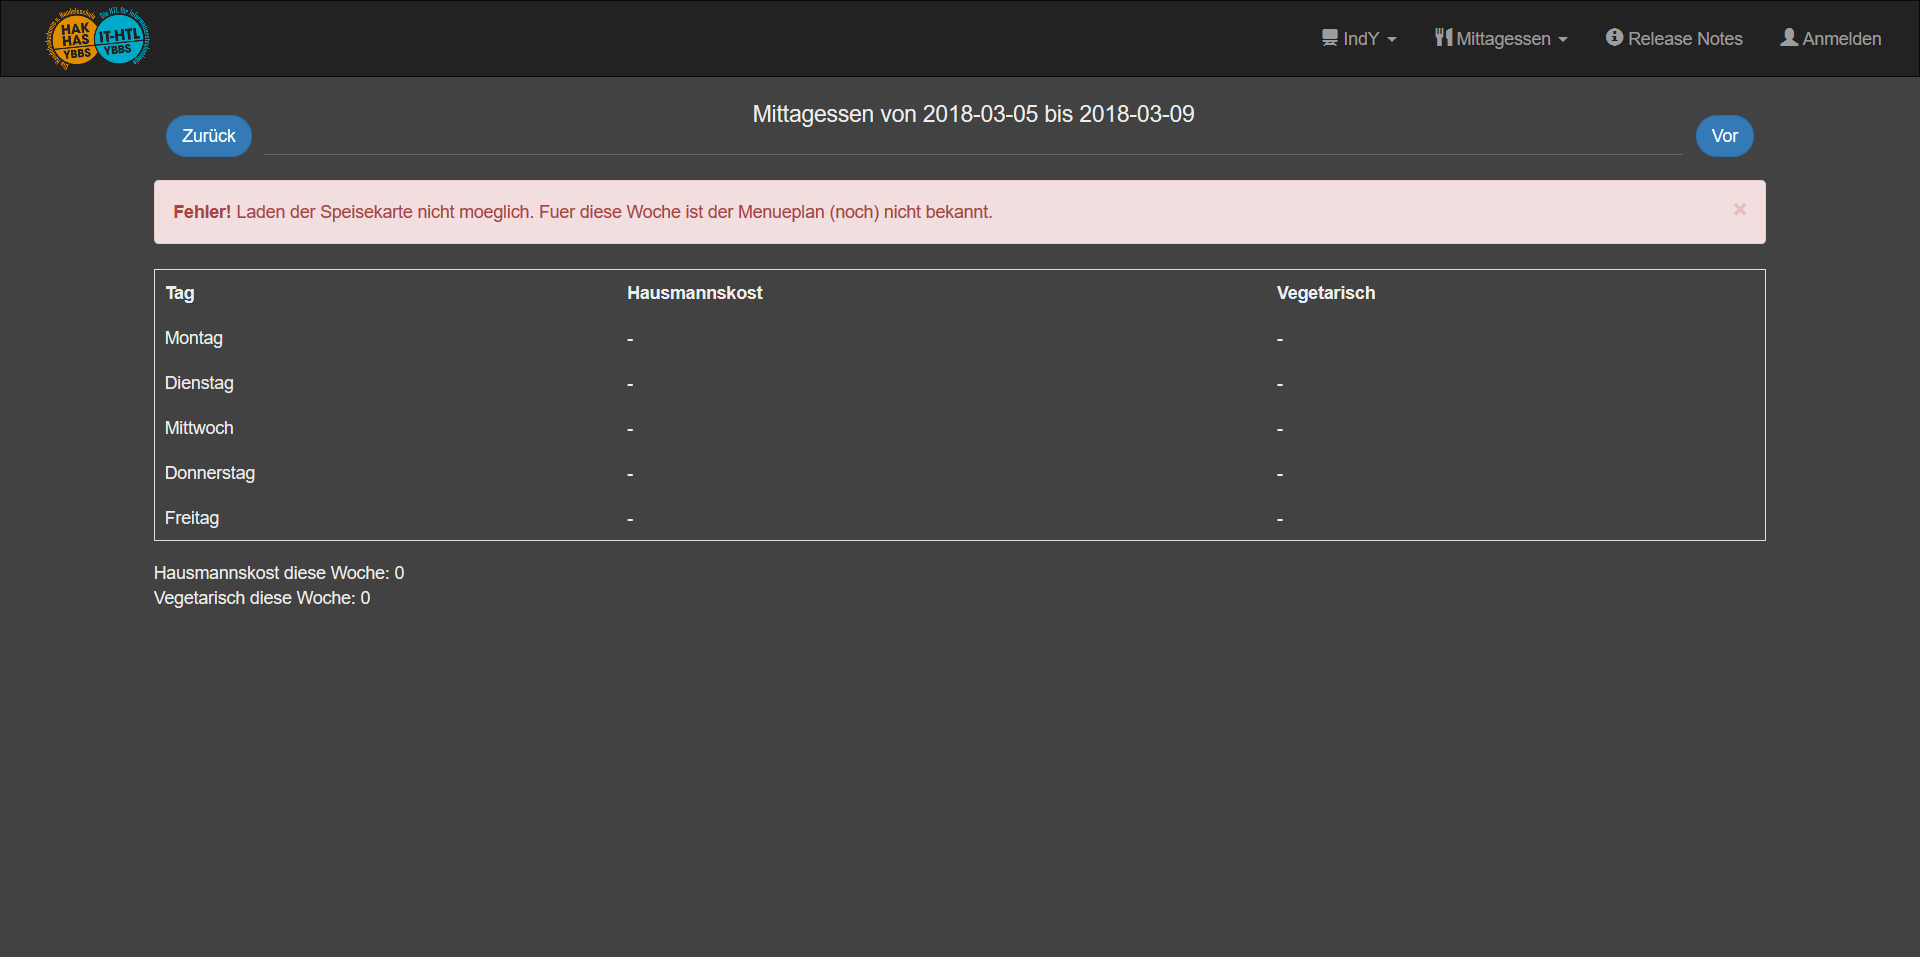The image size is (1920, 957).
Task: Select the Tag column header
Action: (180, 293)
